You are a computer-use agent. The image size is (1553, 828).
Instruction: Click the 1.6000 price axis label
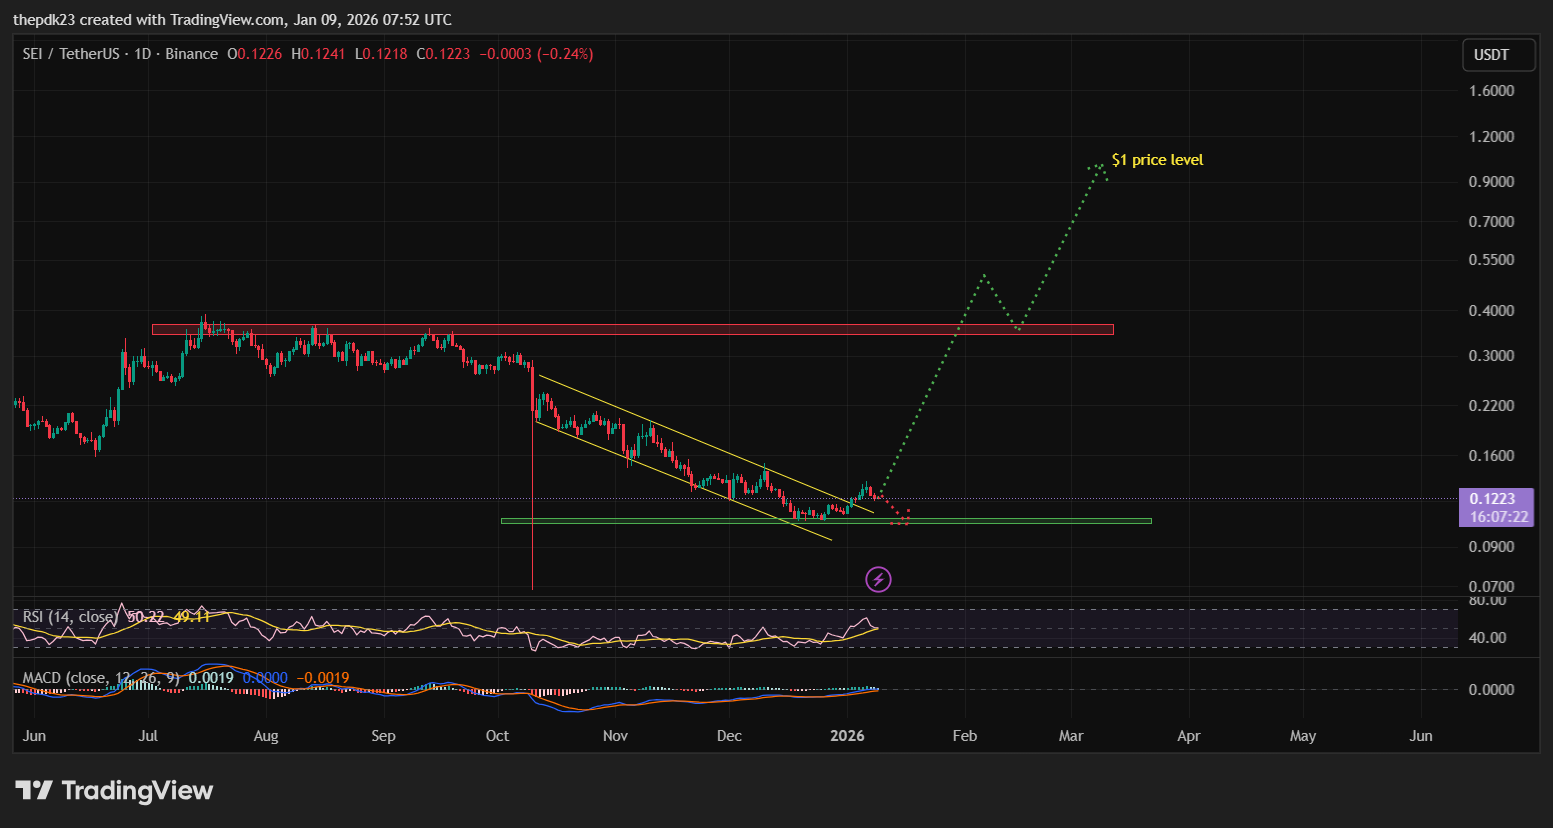point(1491,91)
